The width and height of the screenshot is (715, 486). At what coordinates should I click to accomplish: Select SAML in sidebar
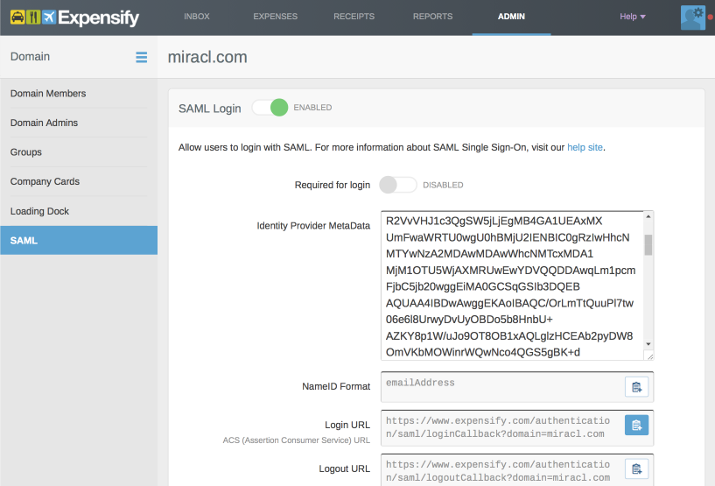pyautogui.click(x=79, y=240)
